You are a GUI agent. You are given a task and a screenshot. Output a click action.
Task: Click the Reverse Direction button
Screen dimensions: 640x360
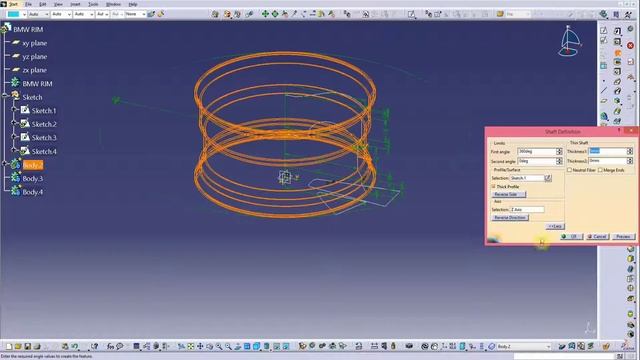point(510,218)
